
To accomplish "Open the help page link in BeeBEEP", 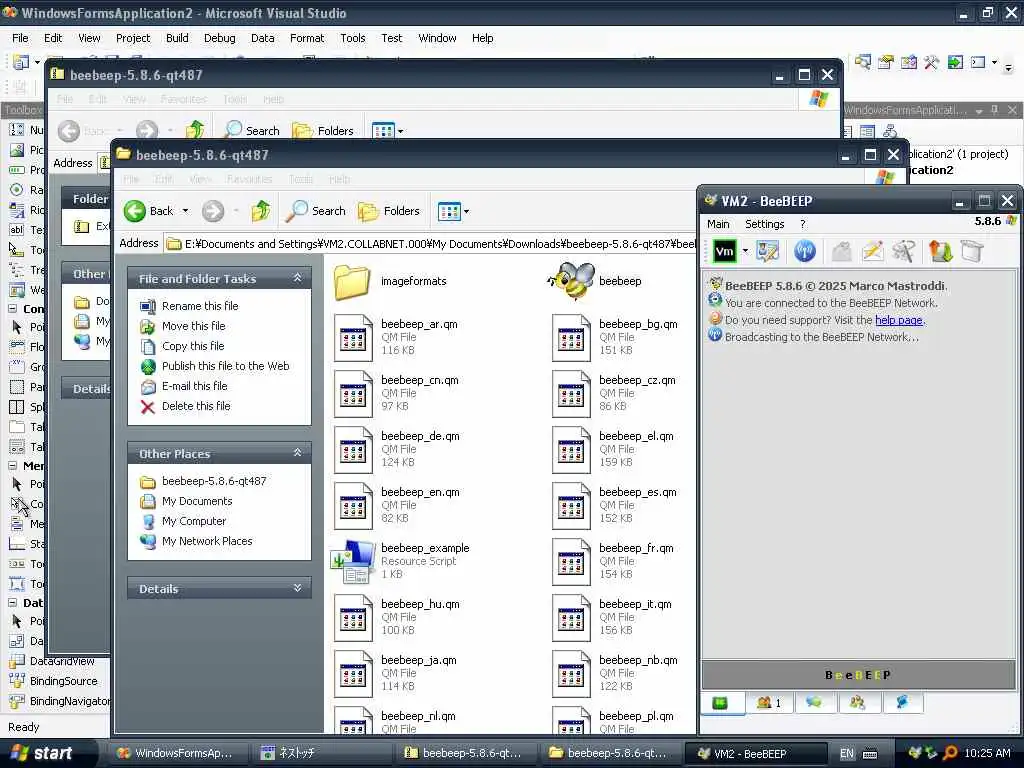I will pos(899,320).
